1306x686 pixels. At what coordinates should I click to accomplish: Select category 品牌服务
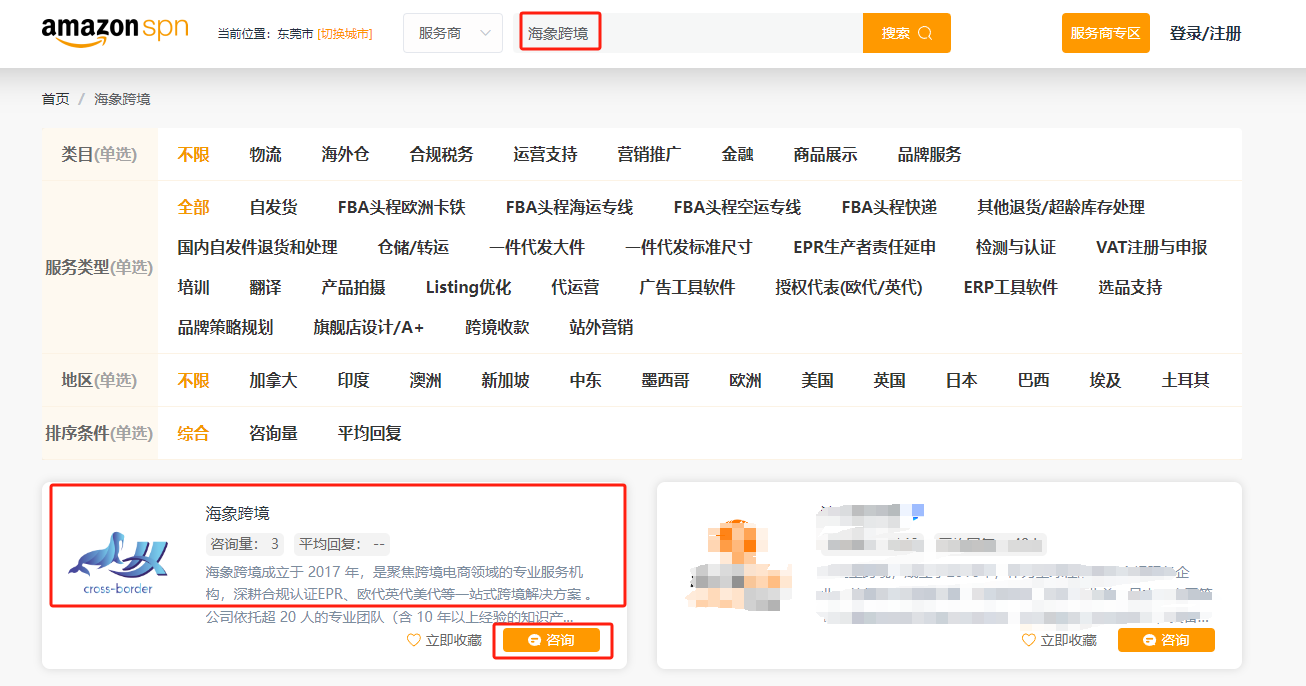pos(930,154)
